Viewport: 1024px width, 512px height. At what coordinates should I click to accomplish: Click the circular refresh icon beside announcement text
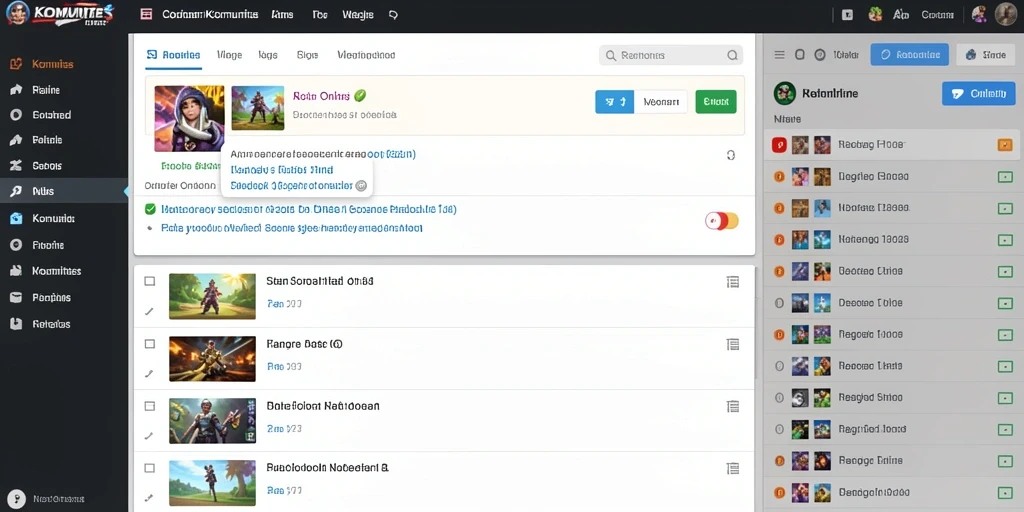tap(731, 155)
